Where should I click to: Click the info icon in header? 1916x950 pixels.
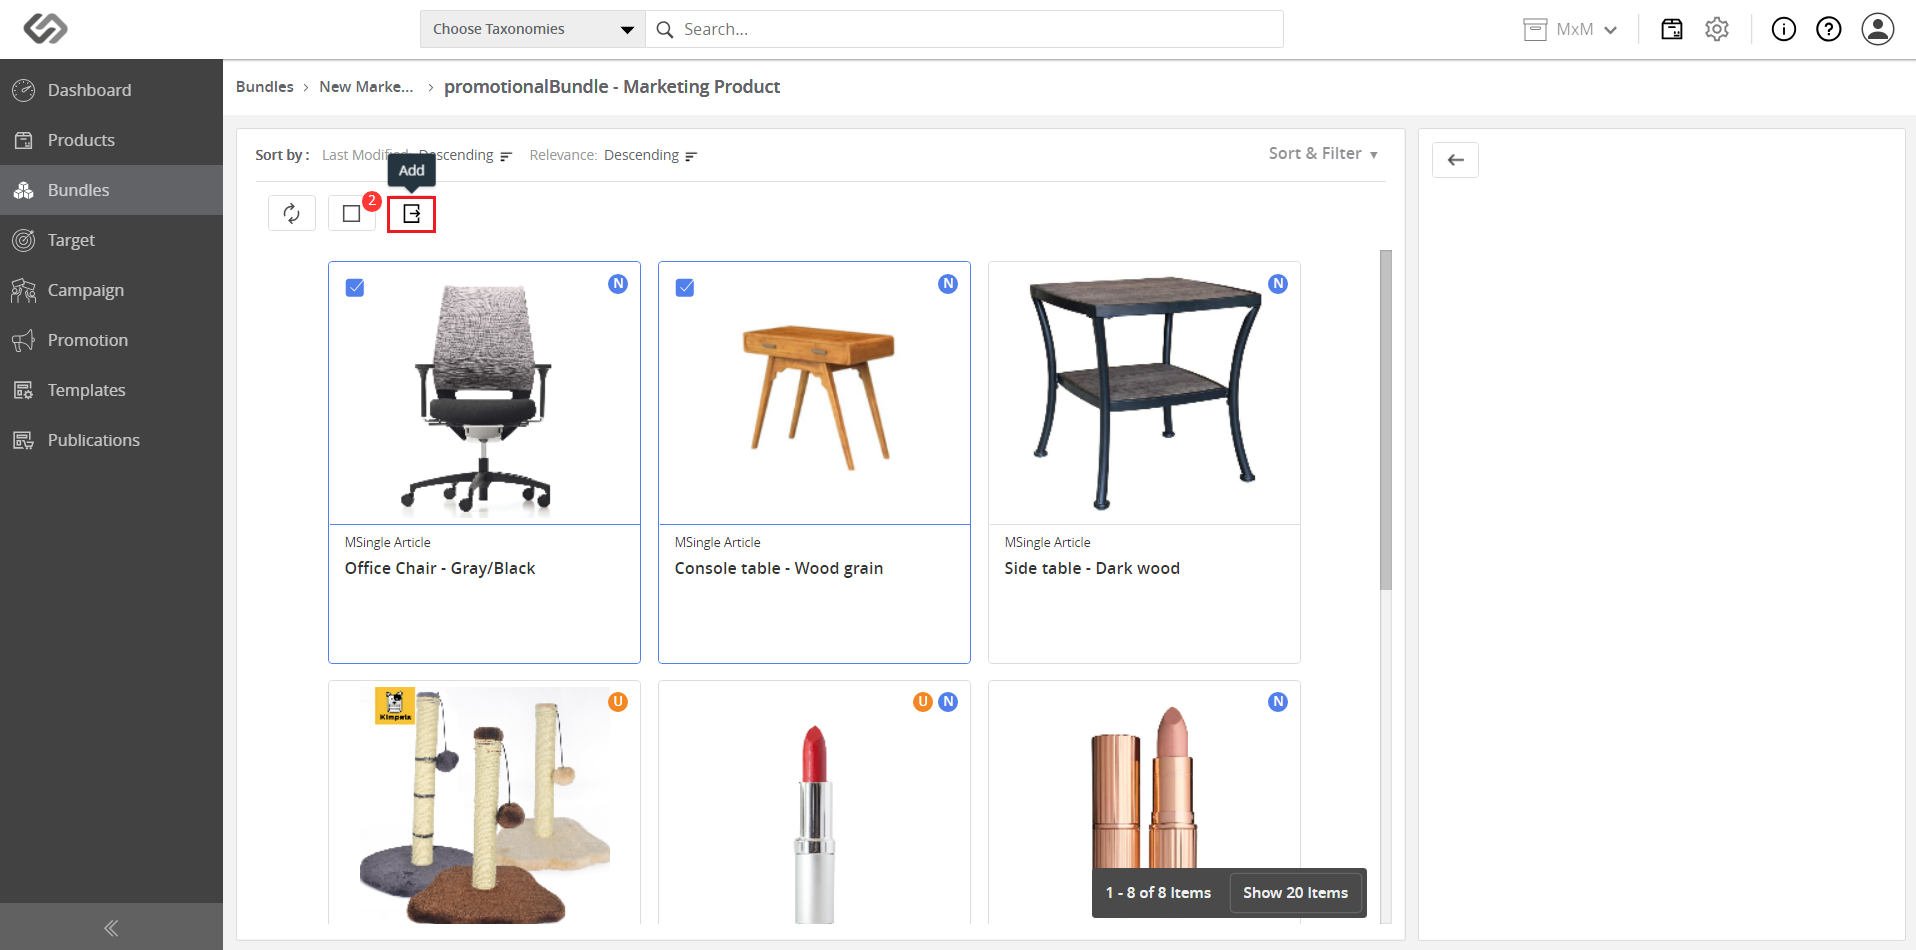[1784, 29]
